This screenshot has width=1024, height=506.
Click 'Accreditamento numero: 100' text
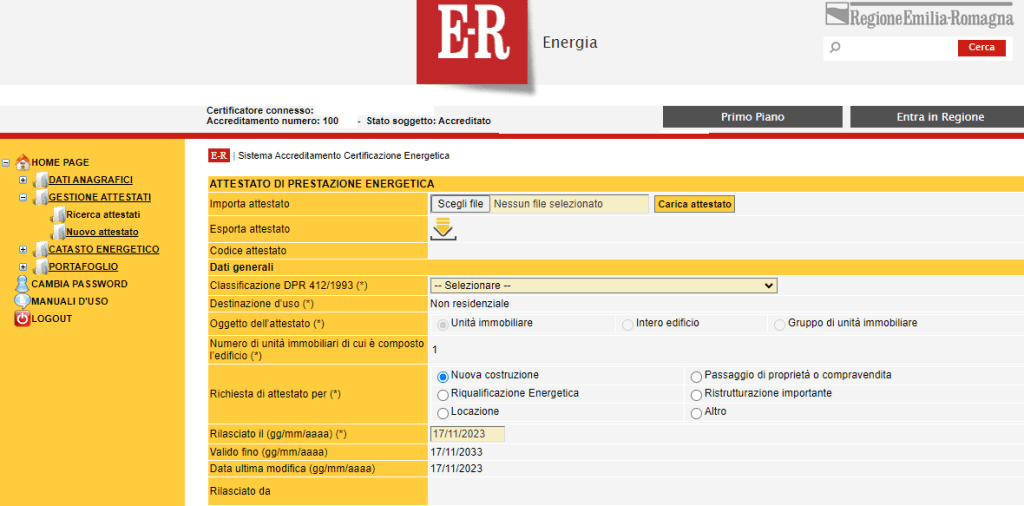272,121
